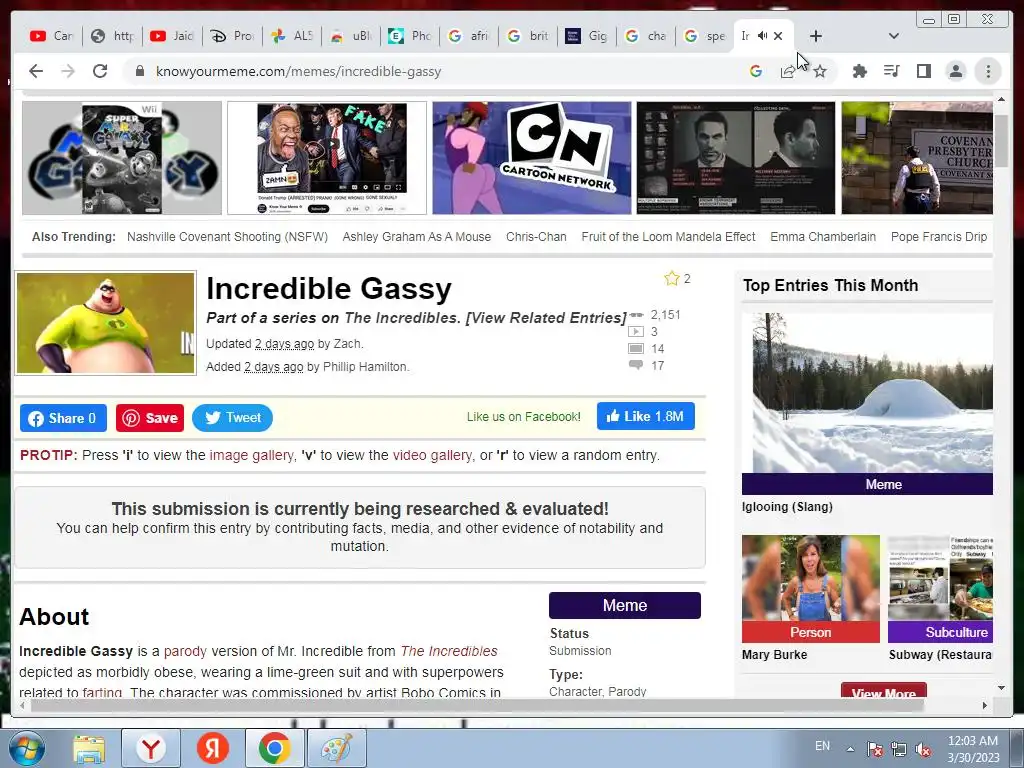The image size is (1024, 768).
Task: Switch to the 'http' tab
Action: [112, 36]
